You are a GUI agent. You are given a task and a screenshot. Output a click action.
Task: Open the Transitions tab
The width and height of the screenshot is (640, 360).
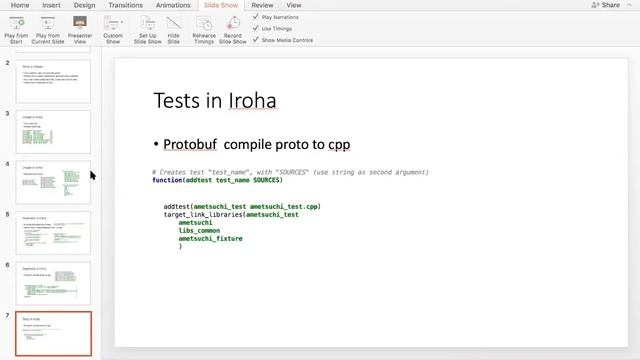[x=126, y=5]
